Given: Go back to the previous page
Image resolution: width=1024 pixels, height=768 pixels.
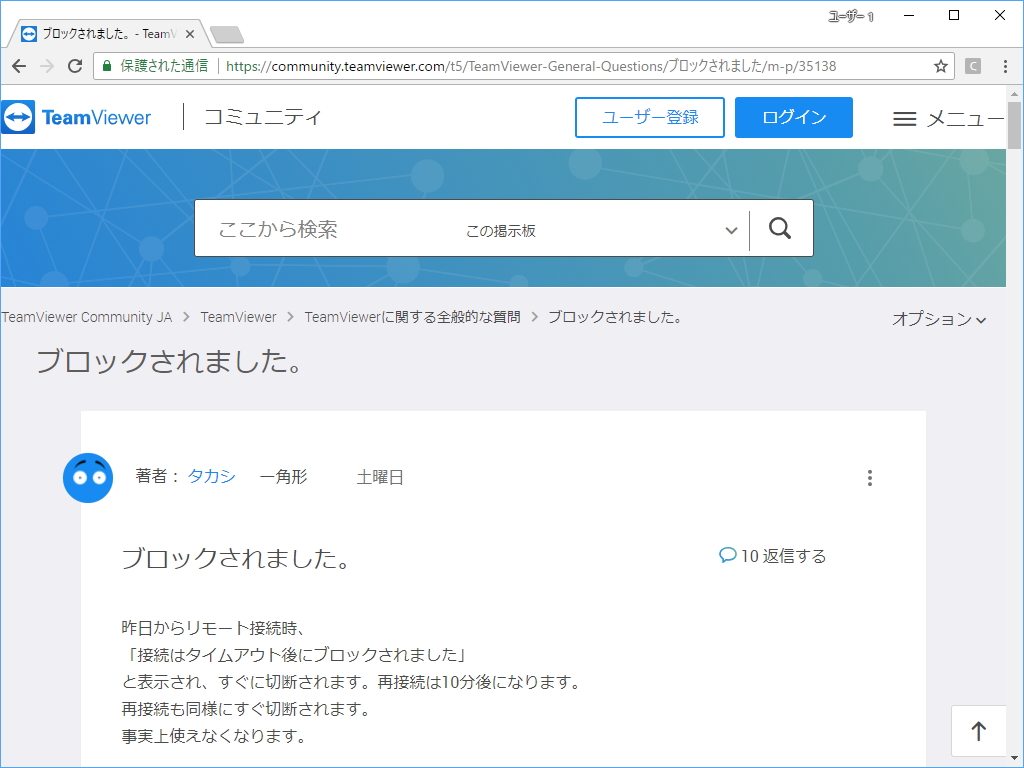Looking at the screenshot, I should pos(18,66).
